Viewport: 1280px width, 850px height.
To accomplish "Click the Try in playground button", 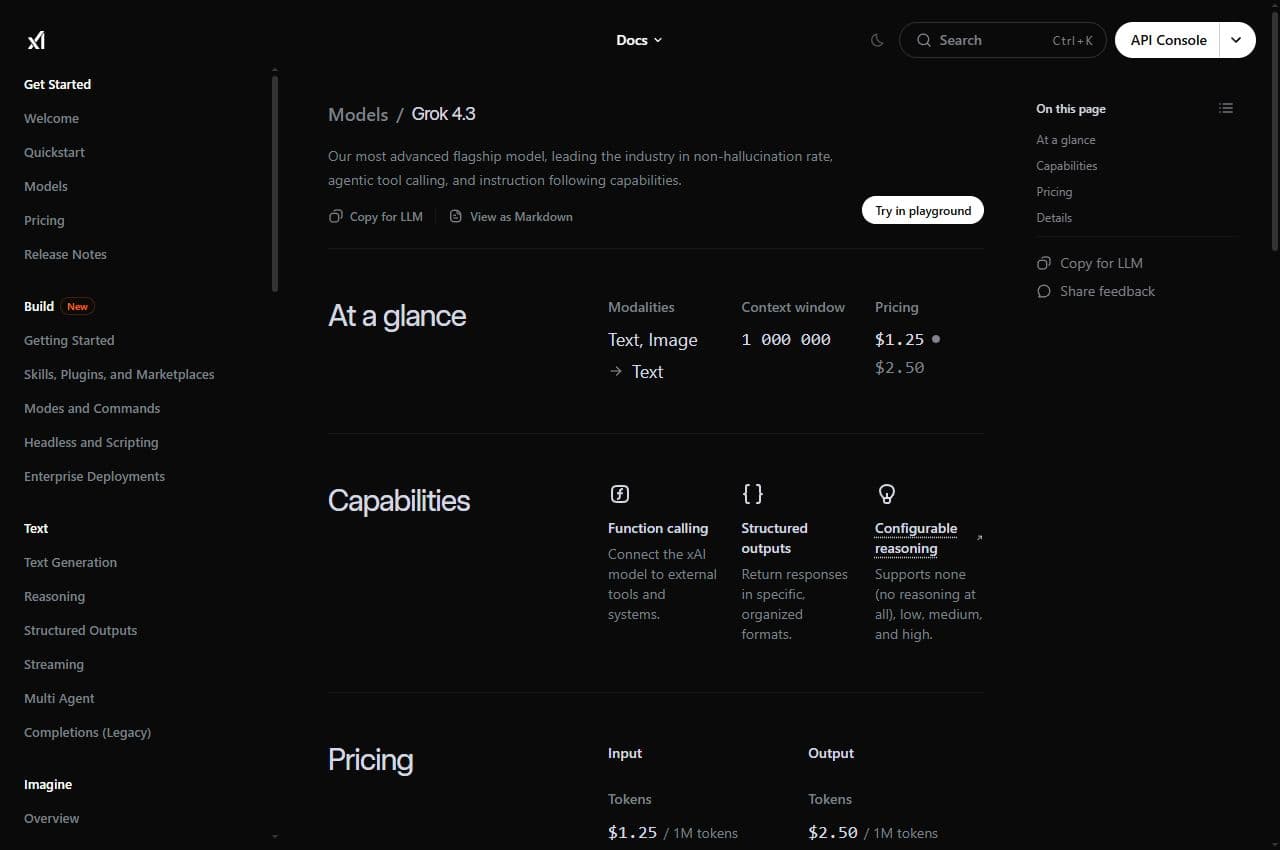I will tap(923, 211).
